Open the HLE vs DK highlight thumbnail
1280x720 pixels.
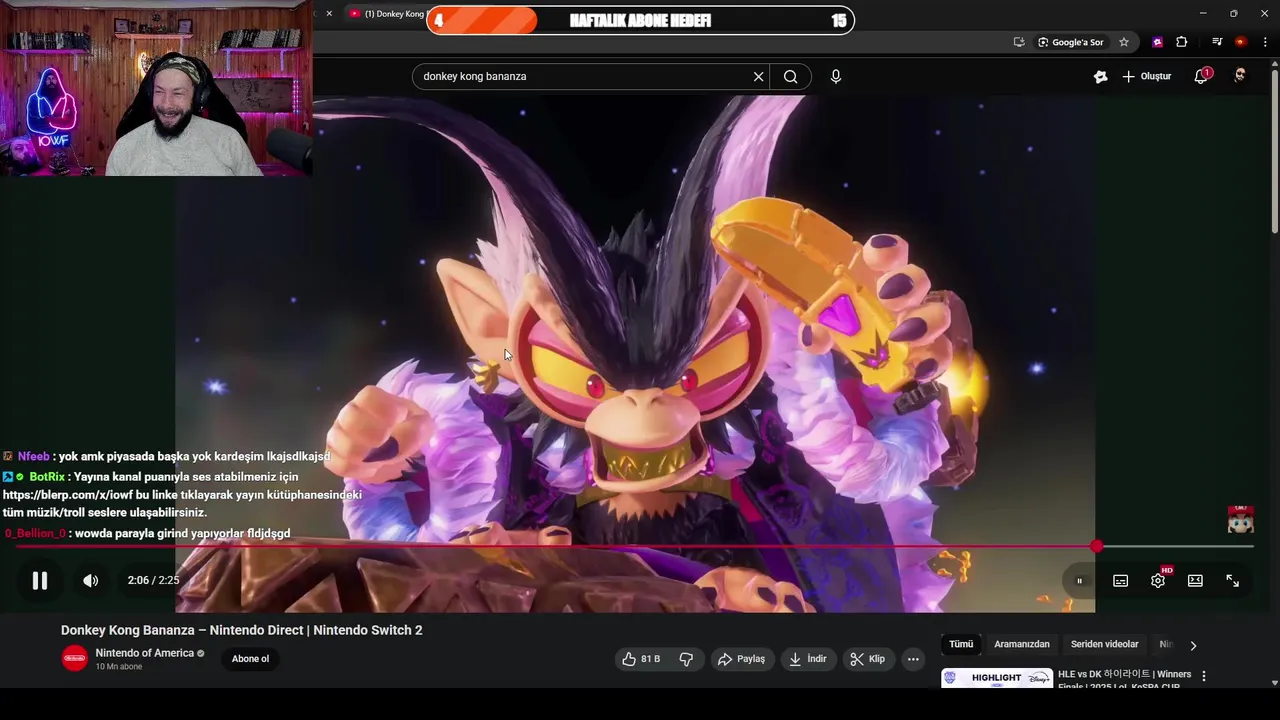coord(997,678)
